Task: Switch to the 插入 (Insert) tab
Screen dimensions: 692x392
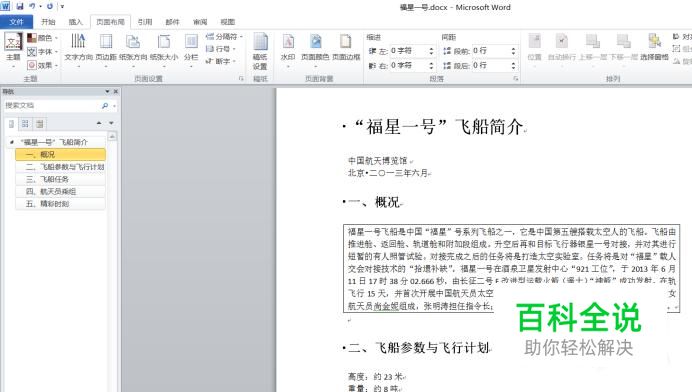Action: (x=75, y=22)
